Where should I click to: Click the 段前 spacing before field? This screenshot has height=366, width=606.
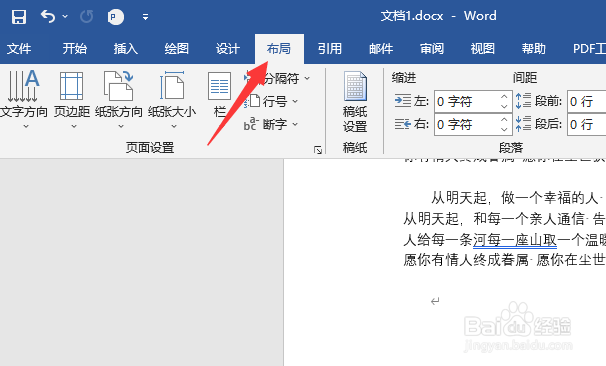pyautogui.click(x=587, y=102)
